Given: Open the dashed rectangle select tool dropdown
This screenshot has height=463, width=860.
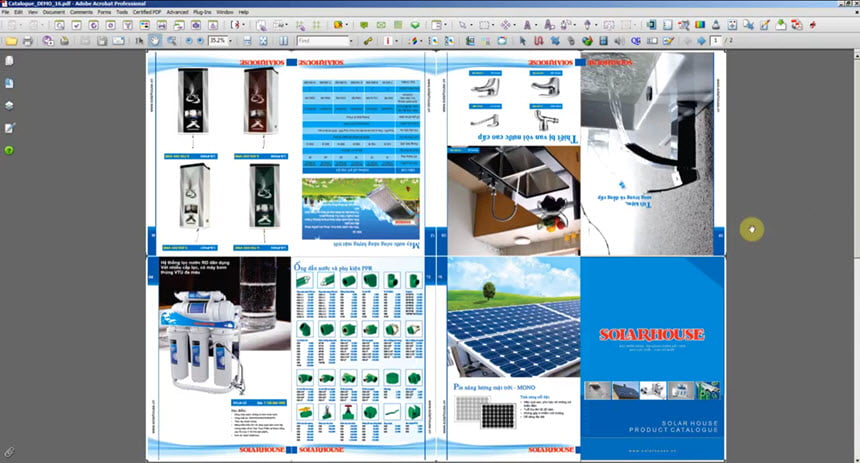Looking at the screenshot, I should pos(493,25).
